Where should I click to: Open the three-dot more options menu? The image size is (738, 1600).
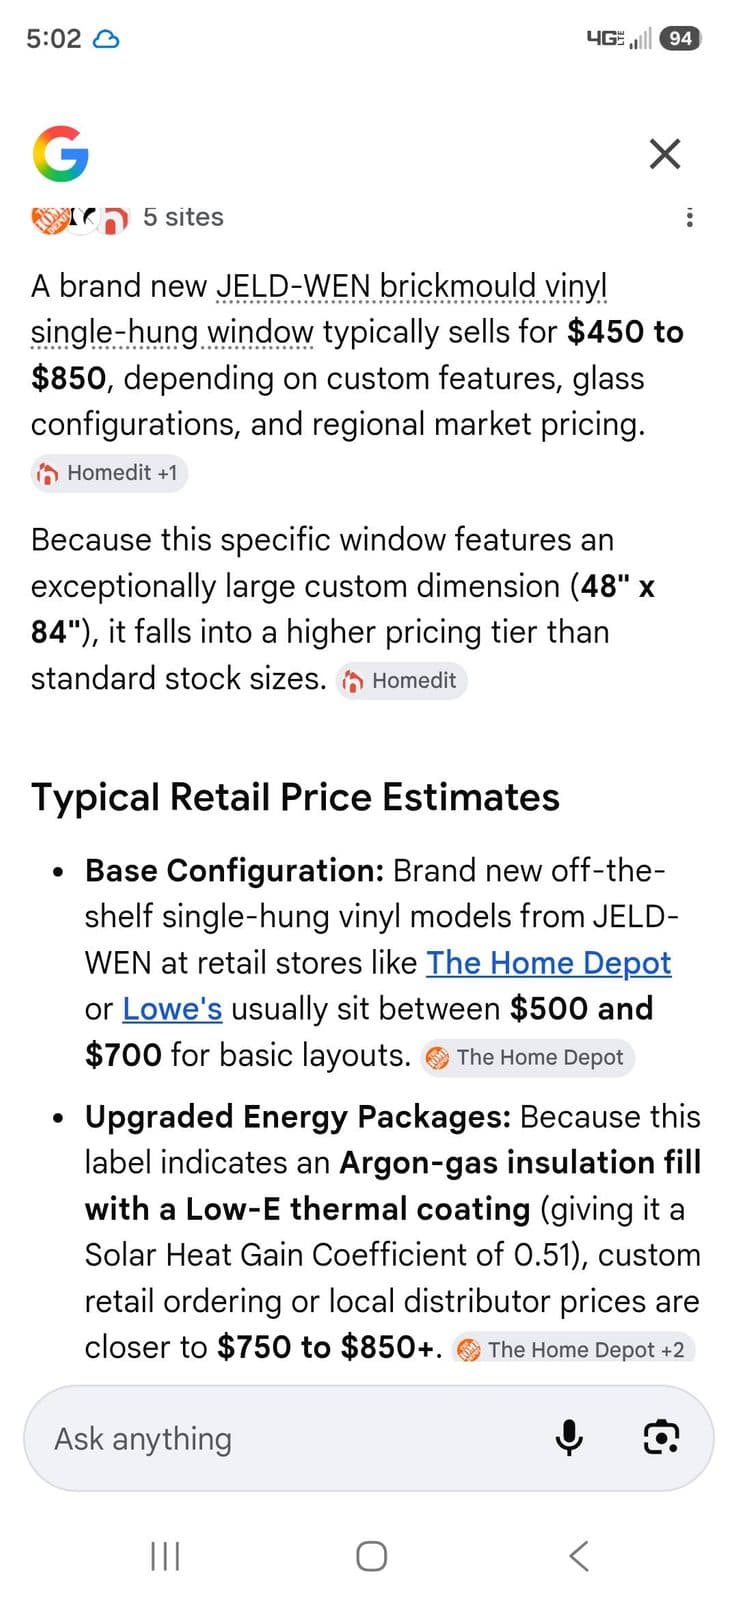pyautogui.click(x=689, y=217)
